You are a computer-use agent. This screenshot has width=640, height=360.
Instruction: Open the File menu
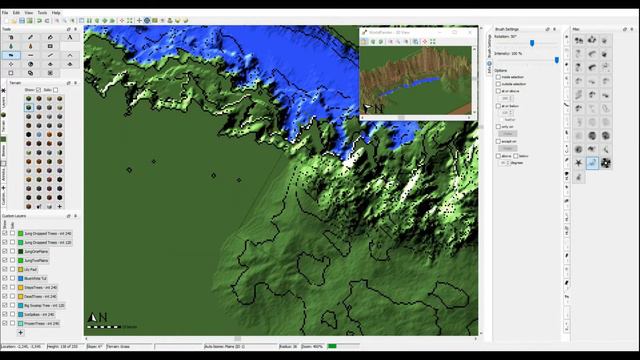(x=5, y=13)
